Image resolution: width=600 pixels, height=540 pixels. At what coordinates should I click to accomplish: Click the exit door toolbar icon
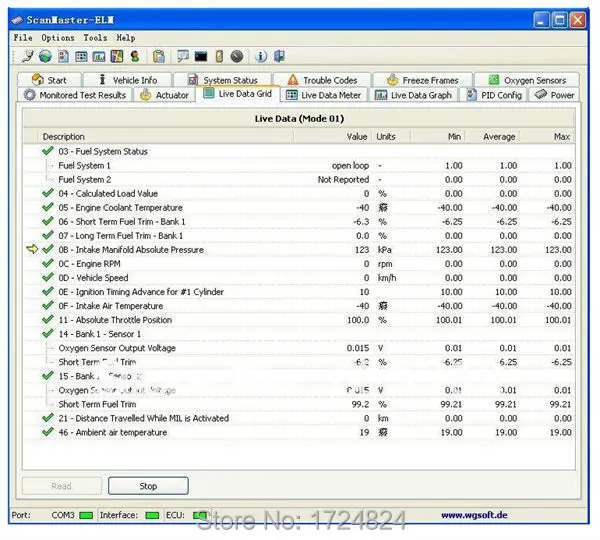pyautogui.click(x=279, y=56)
